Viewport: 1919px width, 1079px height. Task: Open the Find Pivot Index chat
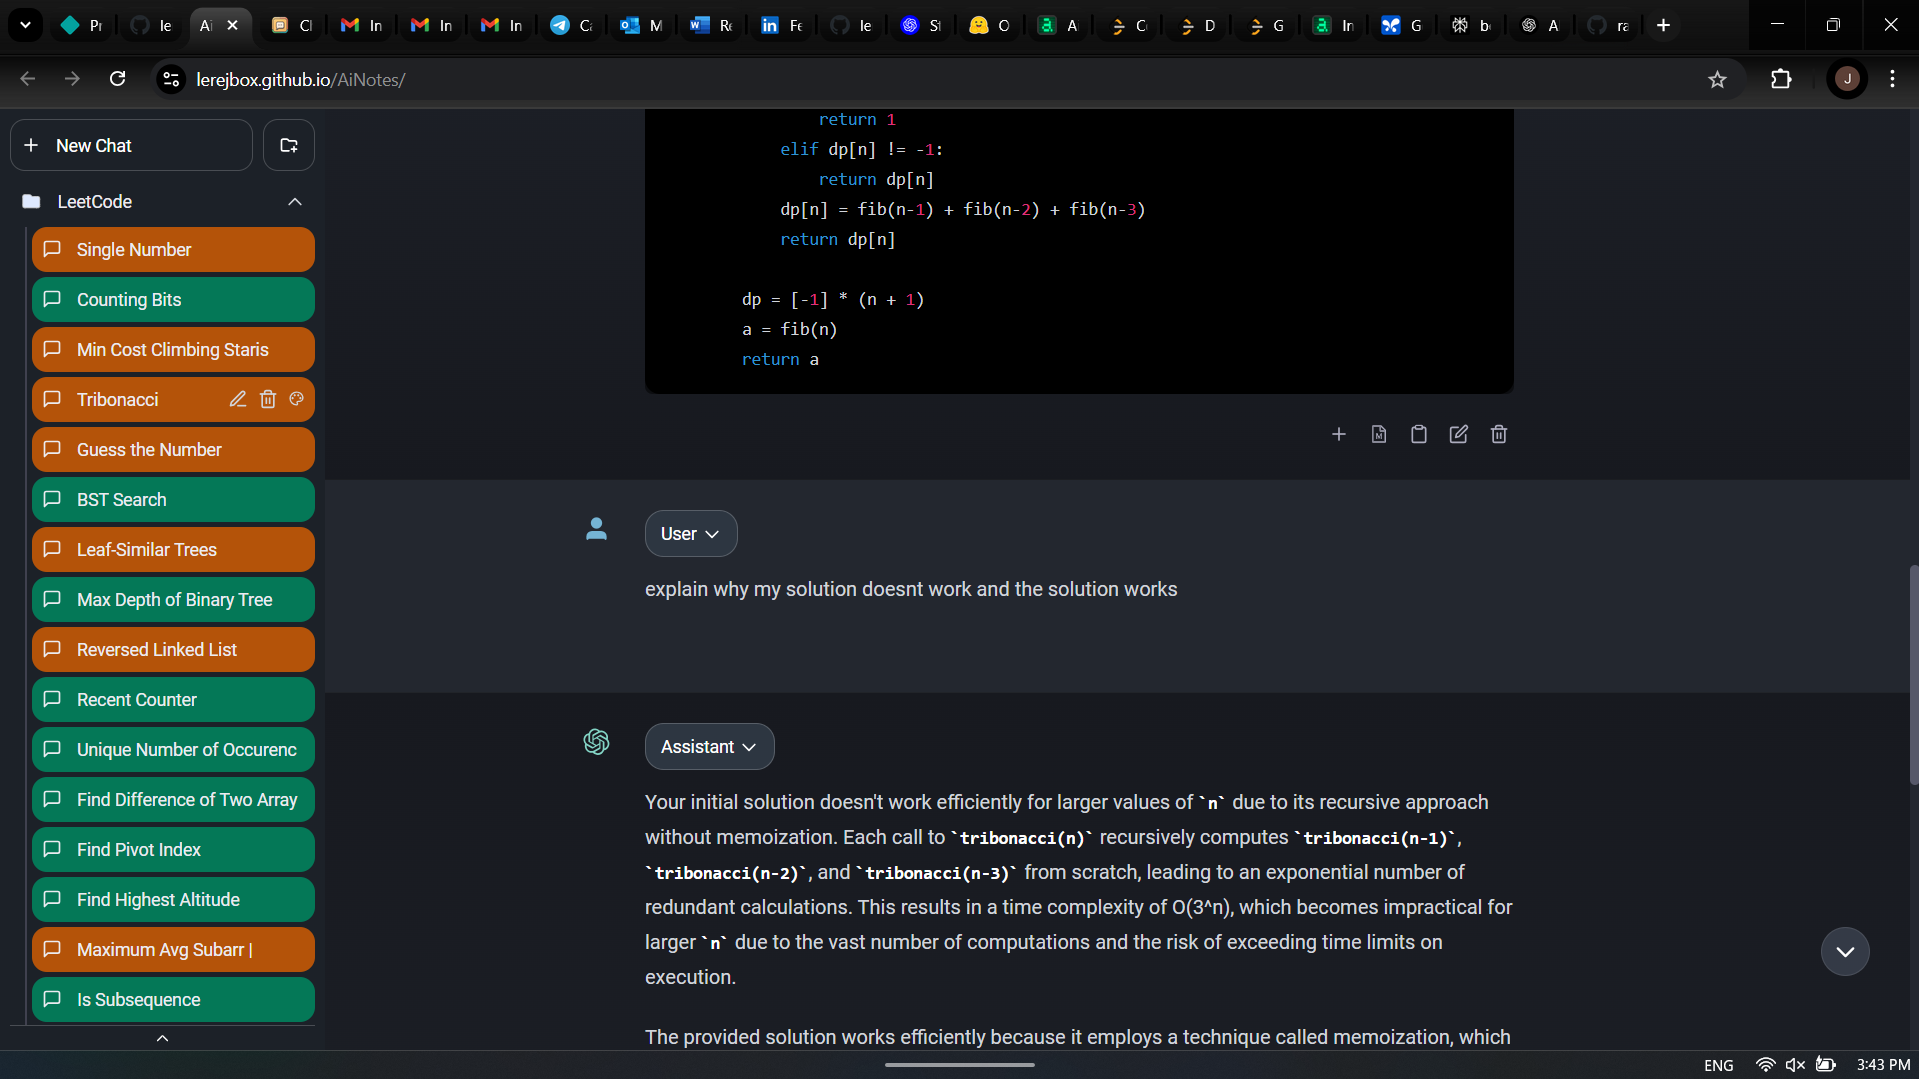(173, 850)
